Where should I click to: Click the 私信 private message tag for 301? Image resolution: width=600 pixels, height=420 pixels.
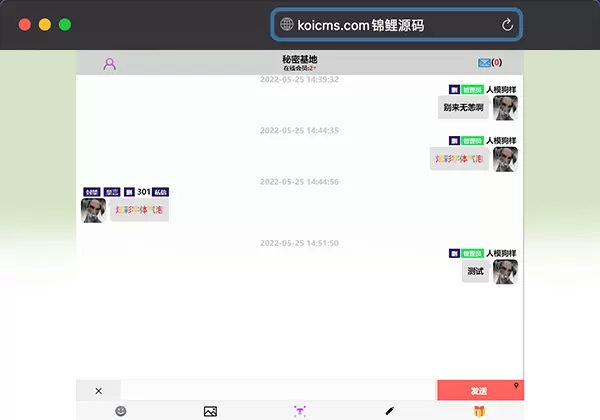point(160,192)
